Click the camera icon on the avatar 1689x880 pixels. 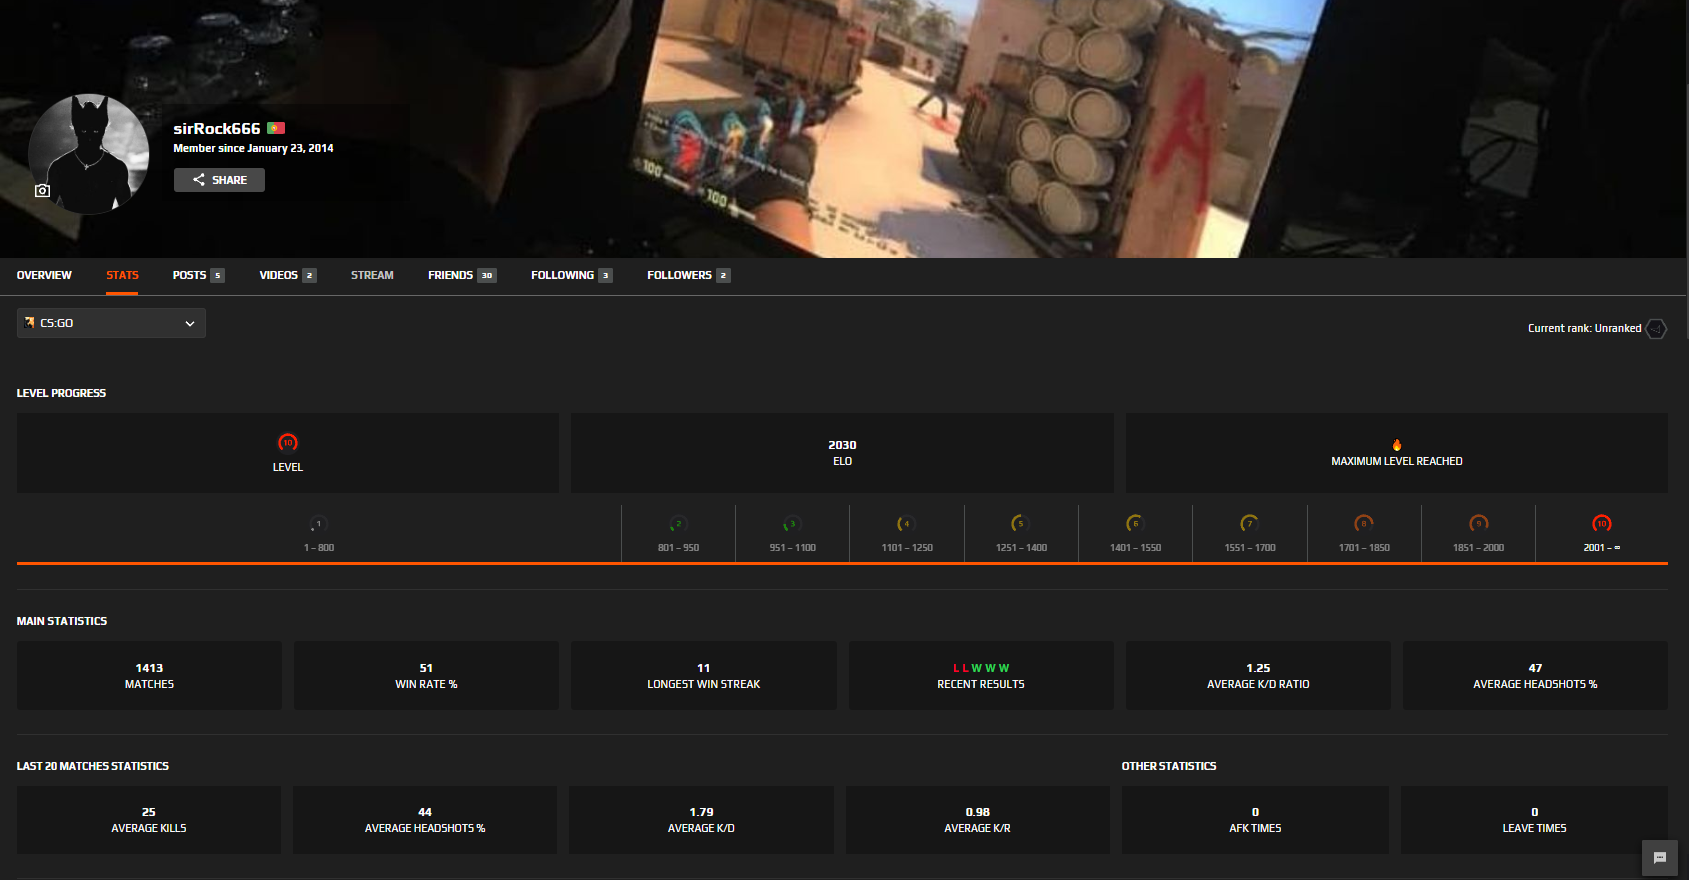[x=42, y=190]
